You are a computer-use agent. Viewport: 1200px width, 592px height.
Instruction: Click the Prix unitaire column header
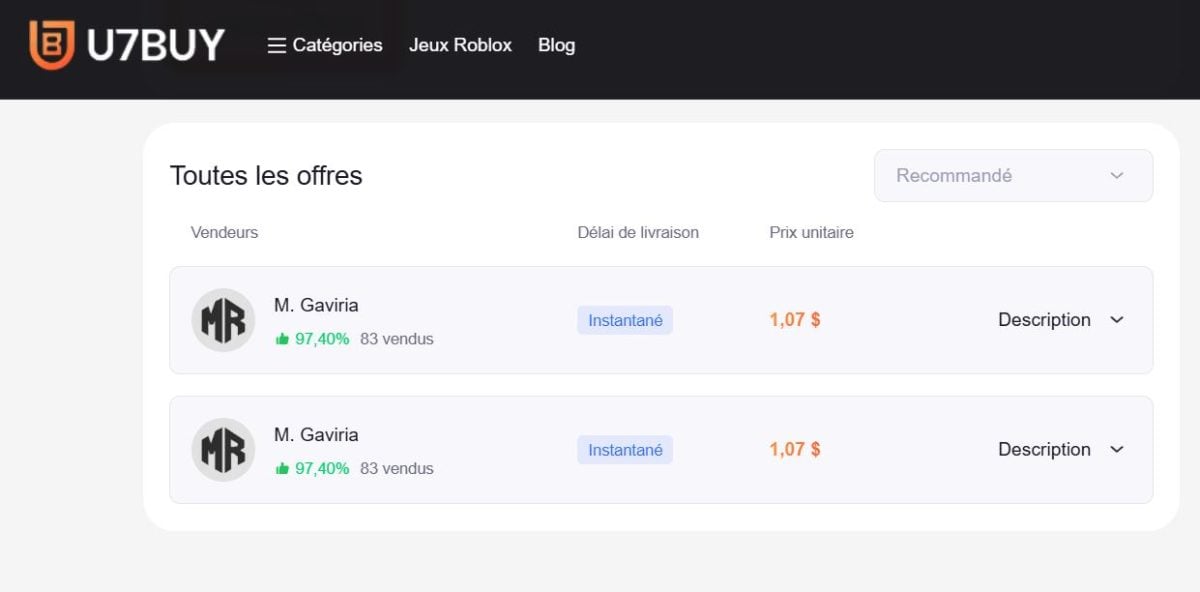[811, 232]
